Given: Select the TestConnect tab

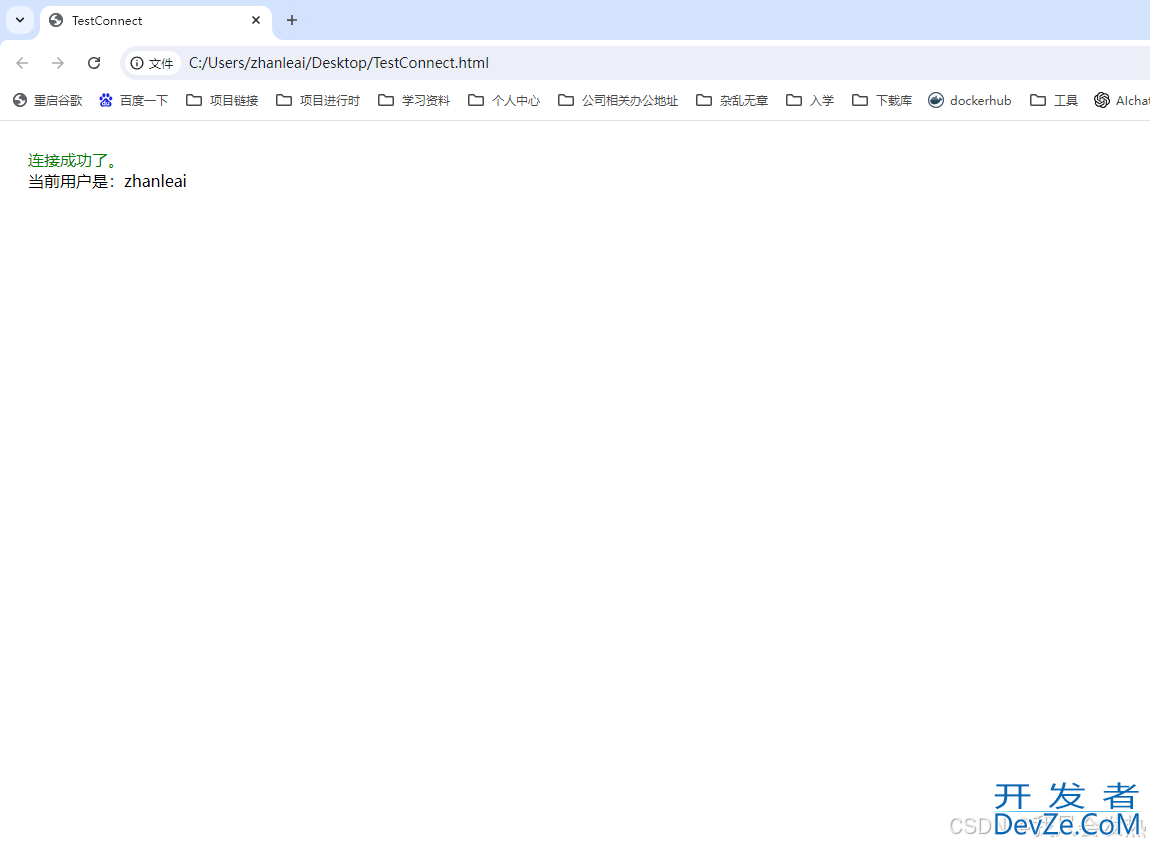Looking at the screenshot, I should pyautogui.click(x=155, y=21).
